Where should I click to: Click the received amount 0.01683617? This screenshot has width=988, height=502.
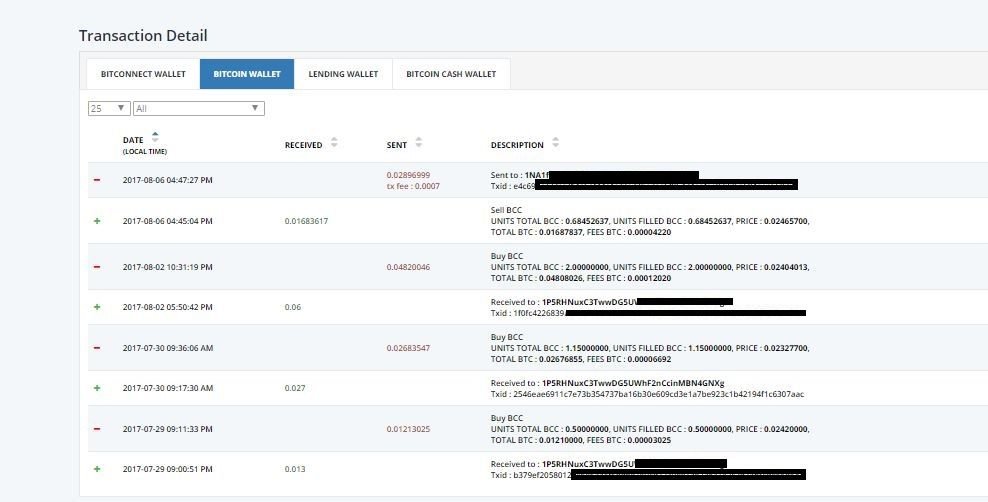[x=306, y=221]
